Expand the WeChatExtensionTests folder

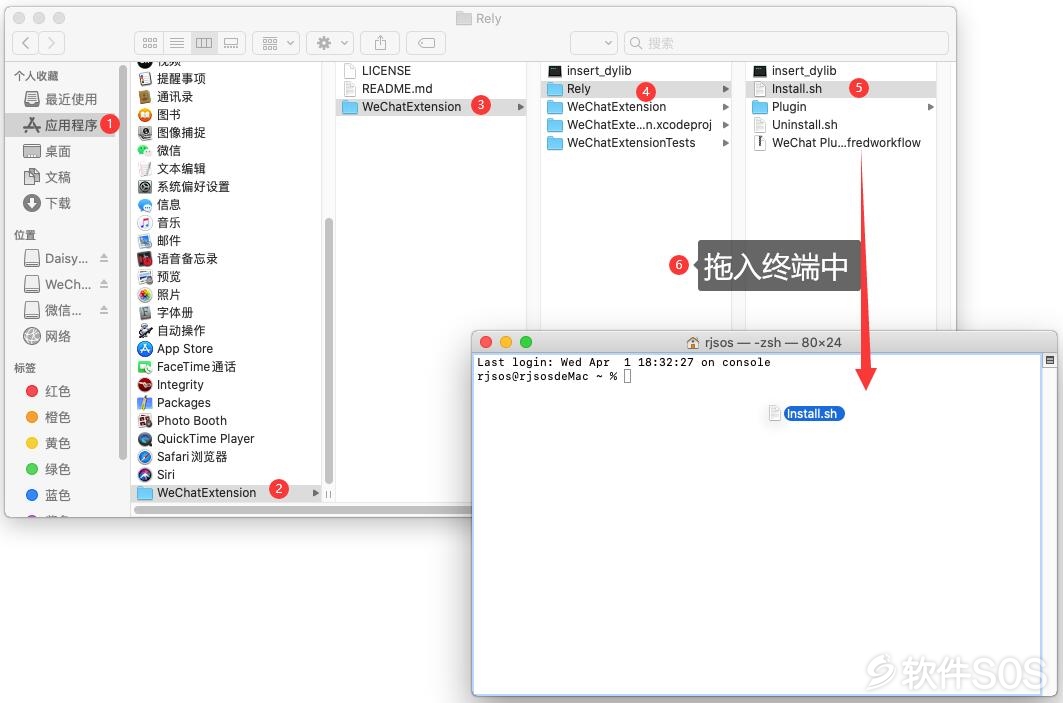tap(725, 142)
